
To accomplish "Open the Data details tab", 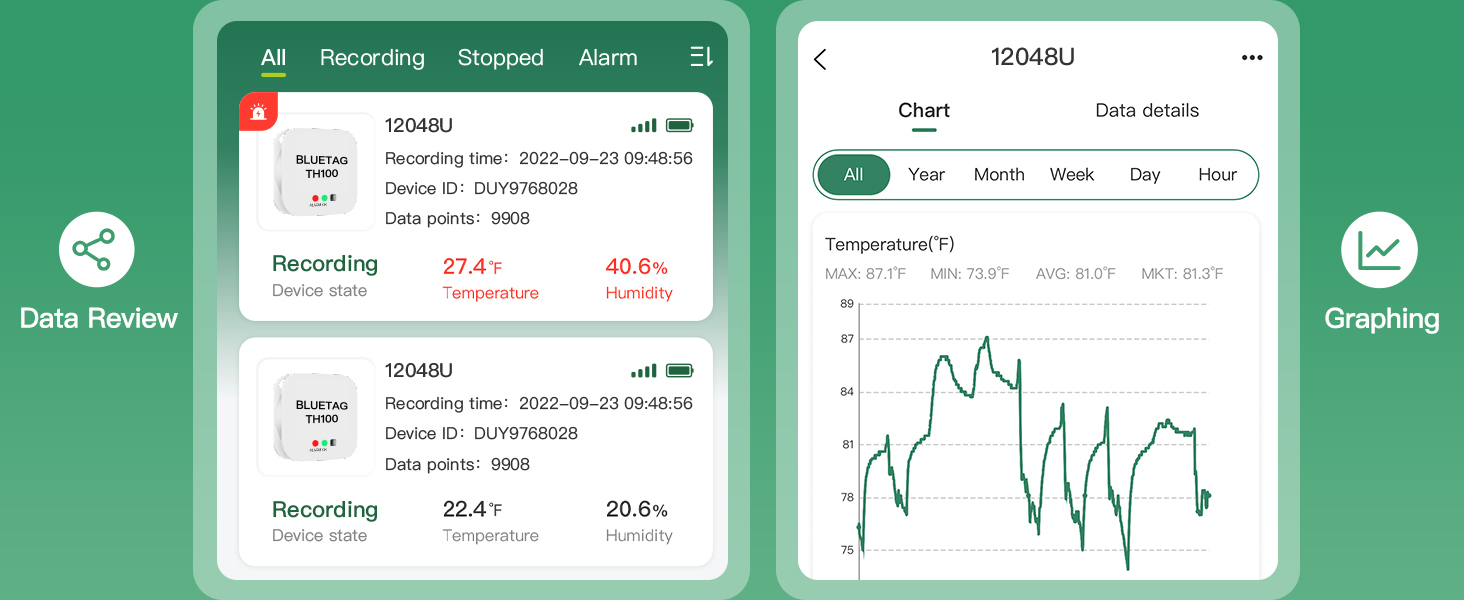I will point(1147,111).
